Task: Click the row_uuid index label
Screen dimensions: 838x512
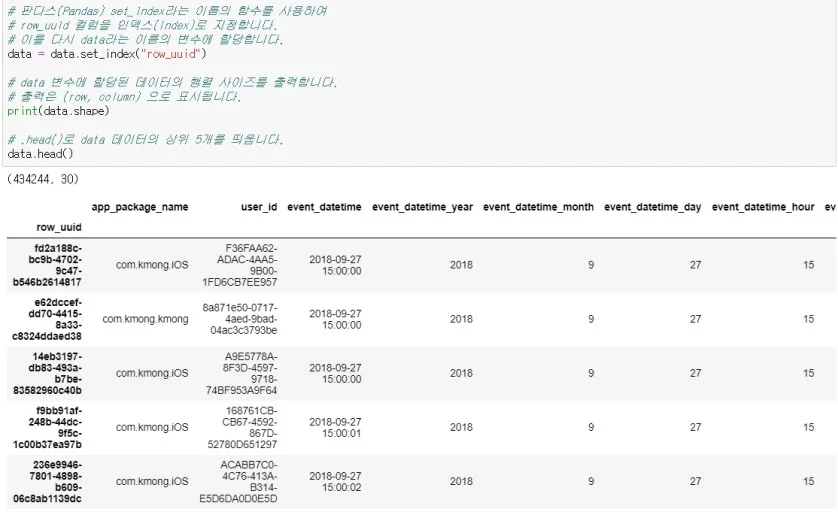Action: point(59,227)
